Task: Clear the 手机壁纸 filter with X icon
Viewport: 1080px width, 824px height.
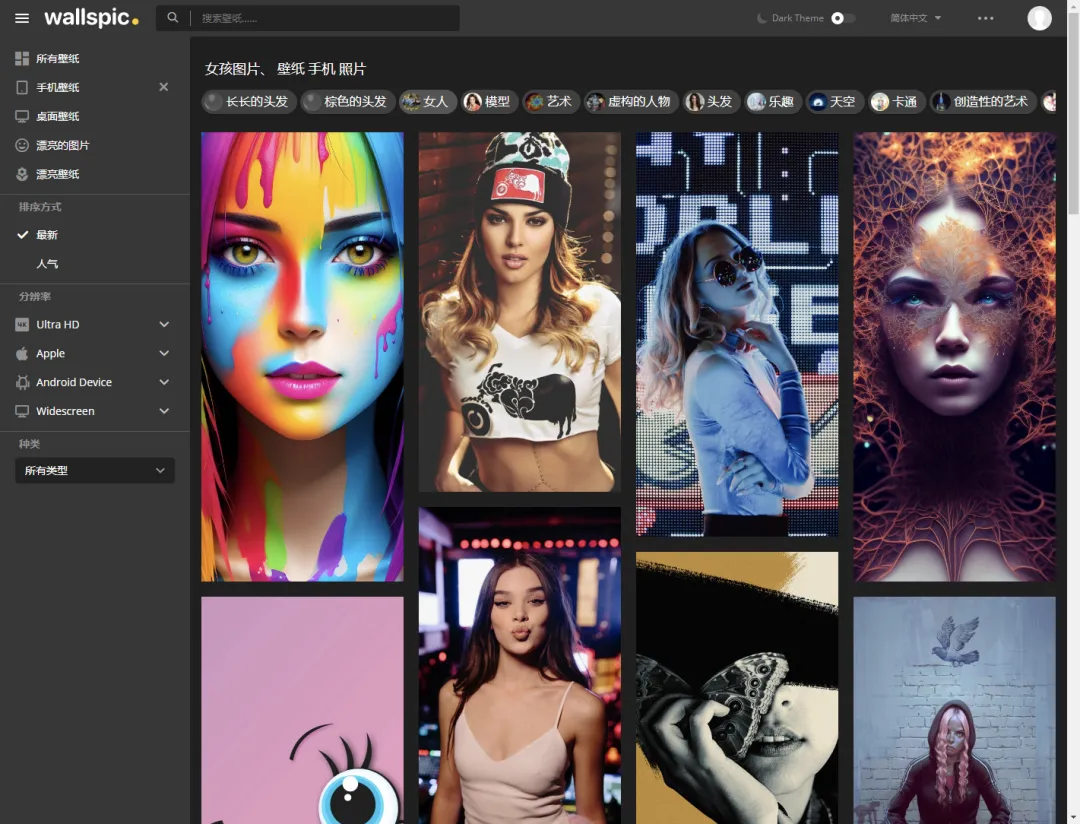Action: 164,87
